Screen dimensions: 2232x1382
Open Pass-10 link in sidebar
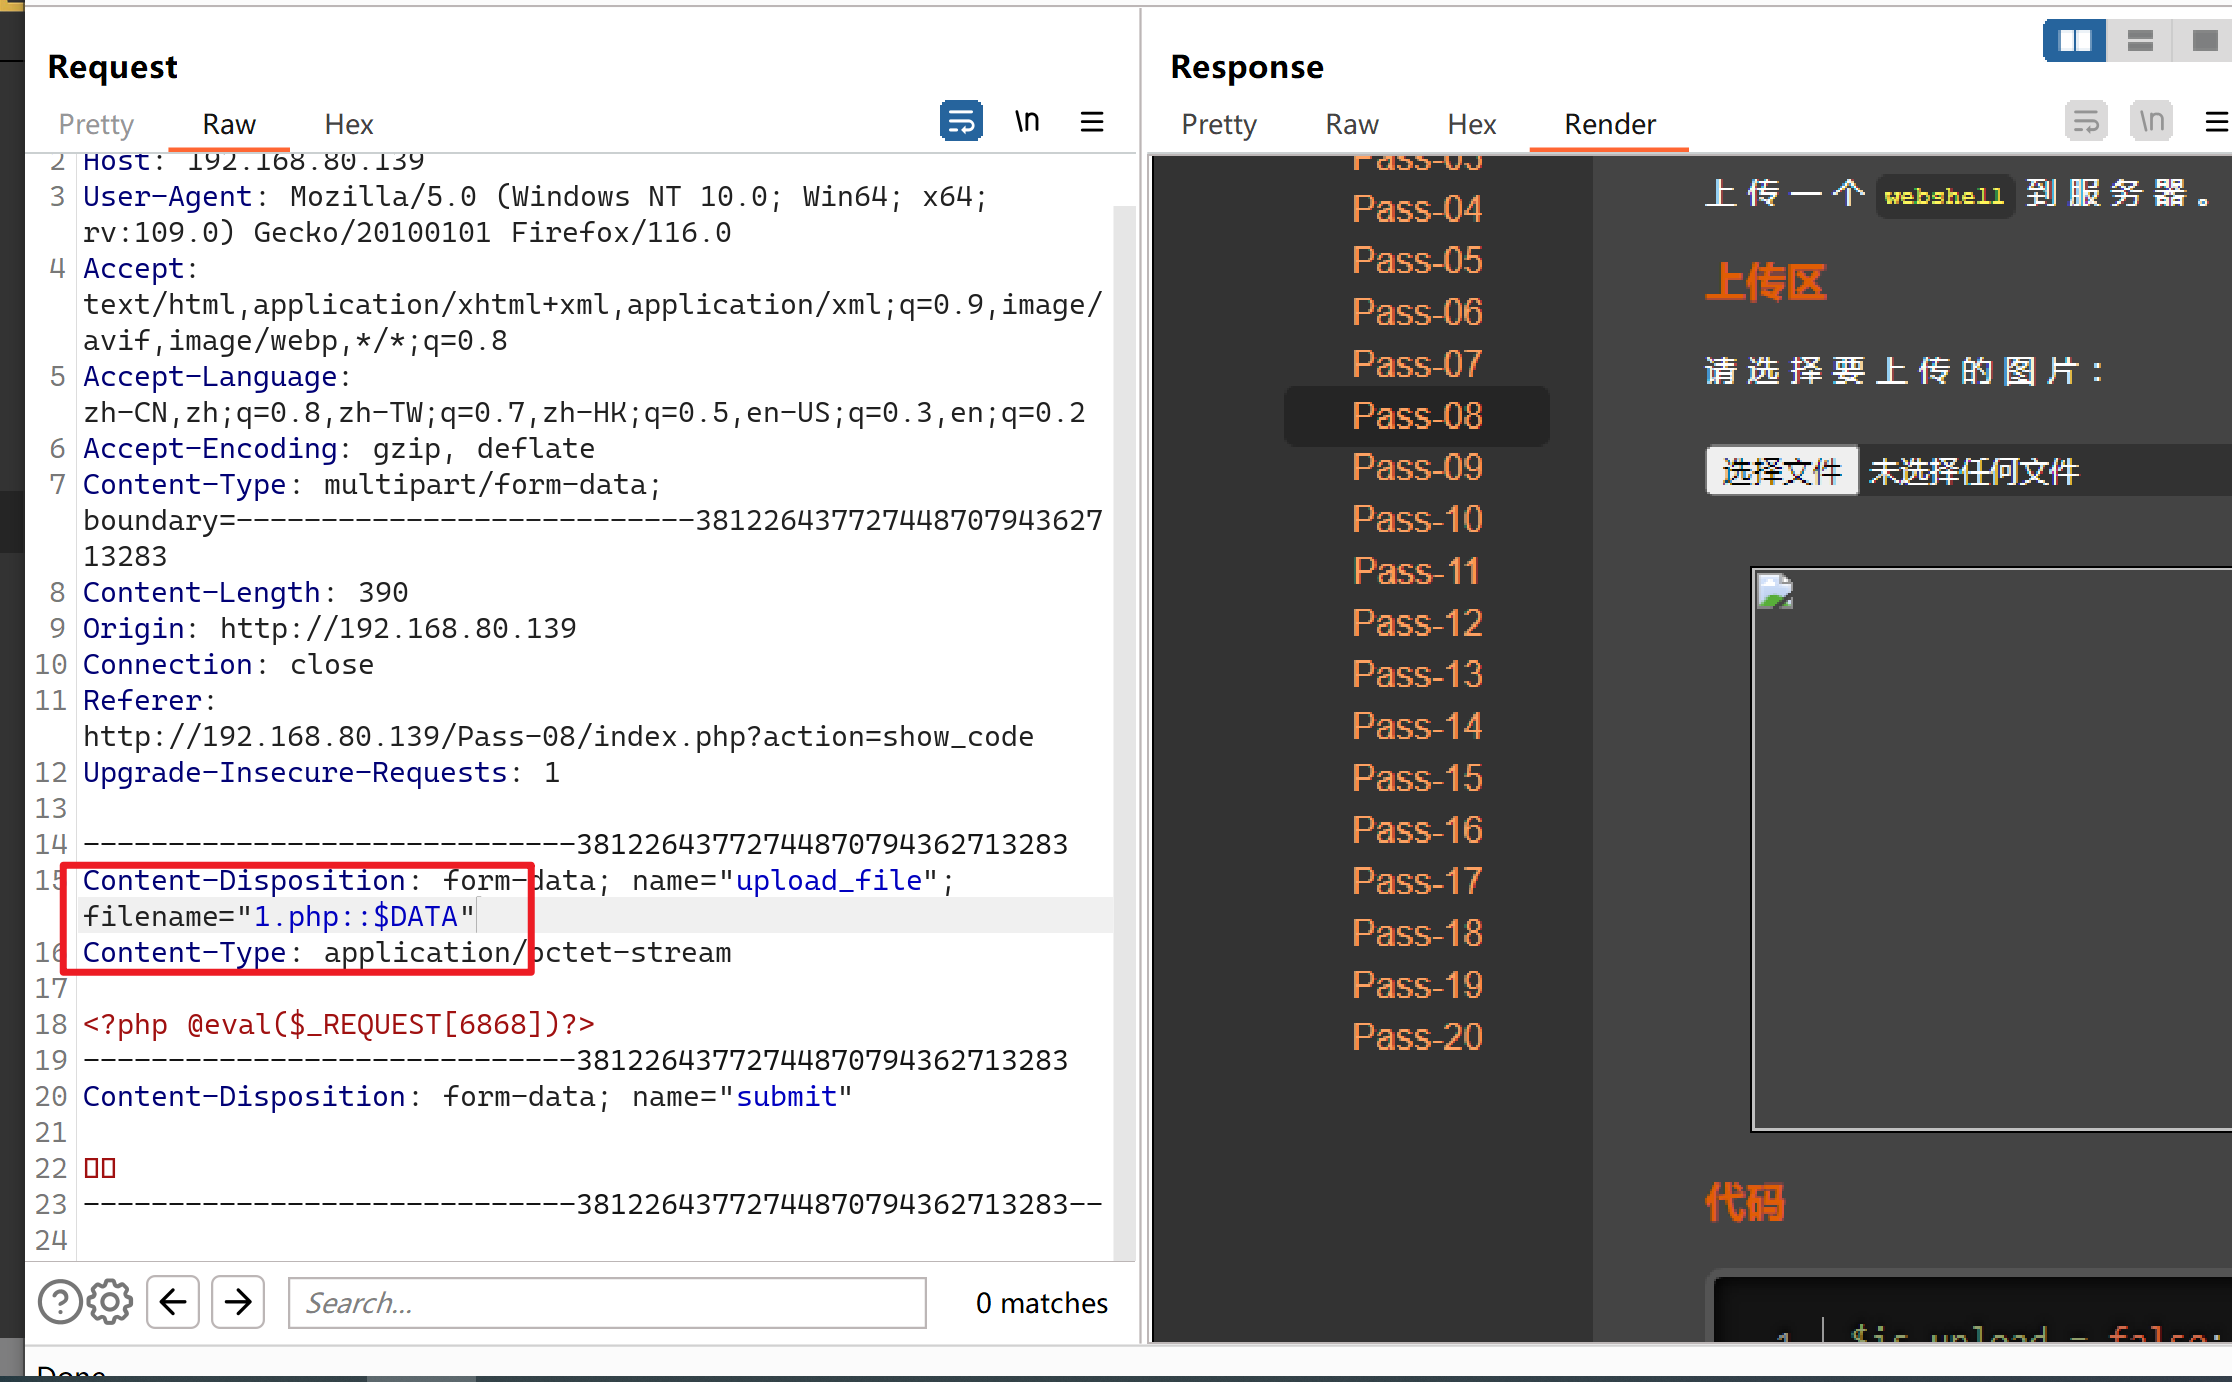(1417, 519)
